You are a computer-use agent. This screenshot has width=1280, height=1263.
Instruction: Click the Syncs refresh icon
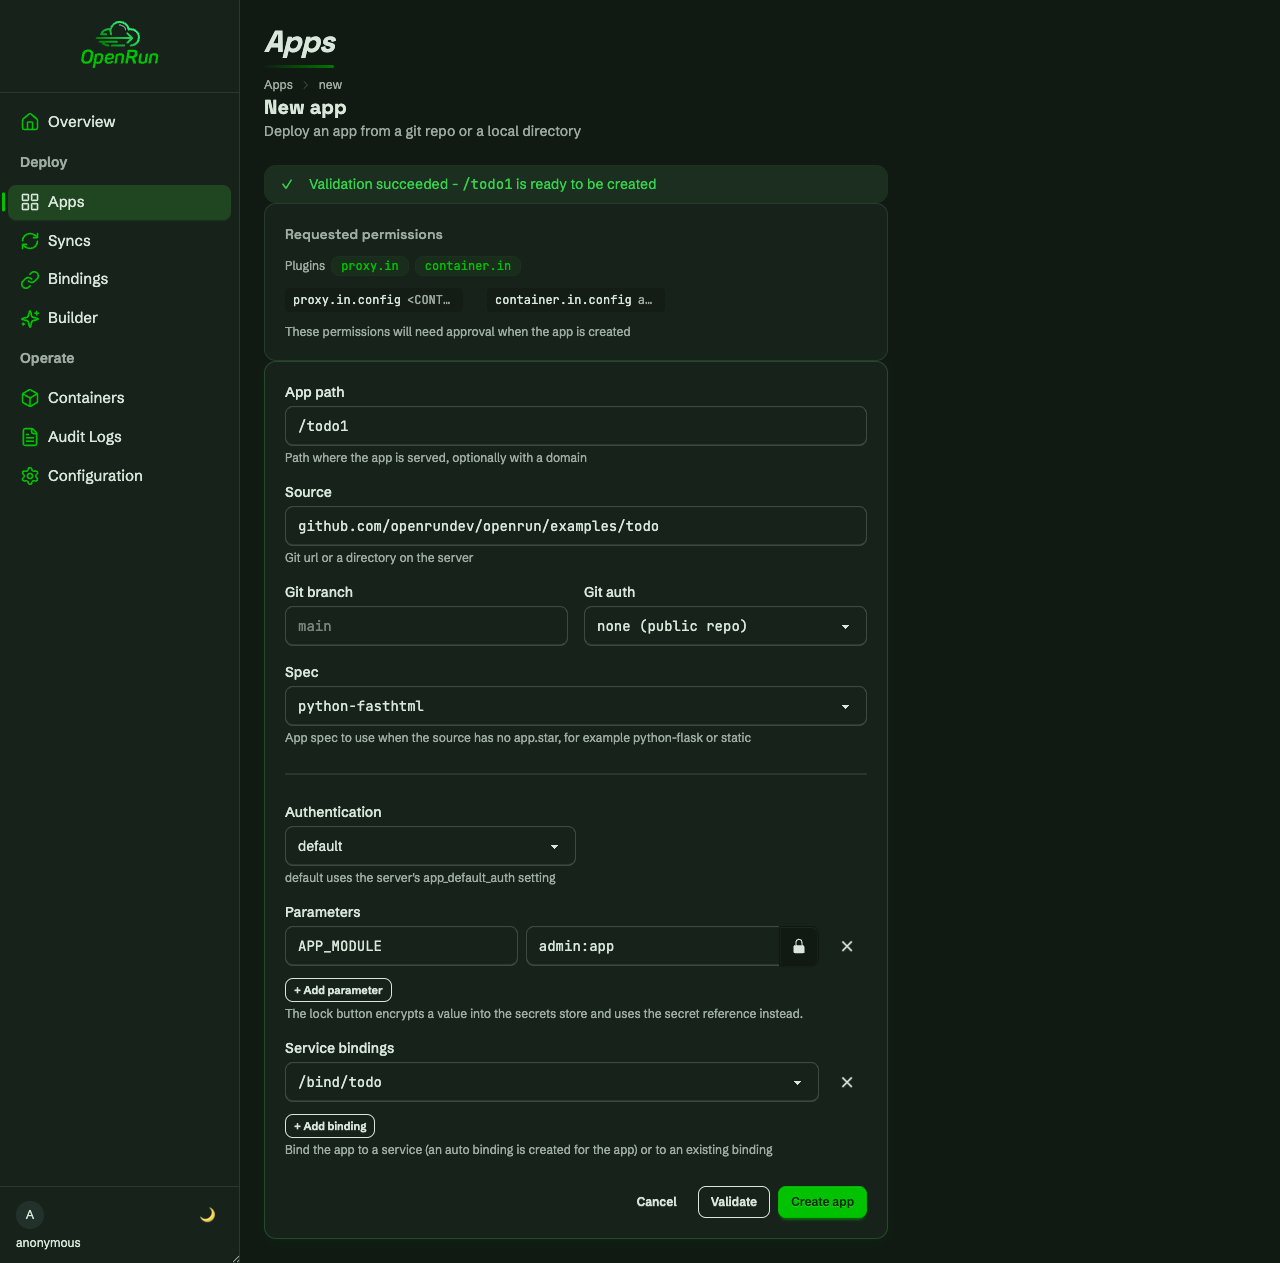click(x=30, y=241)
